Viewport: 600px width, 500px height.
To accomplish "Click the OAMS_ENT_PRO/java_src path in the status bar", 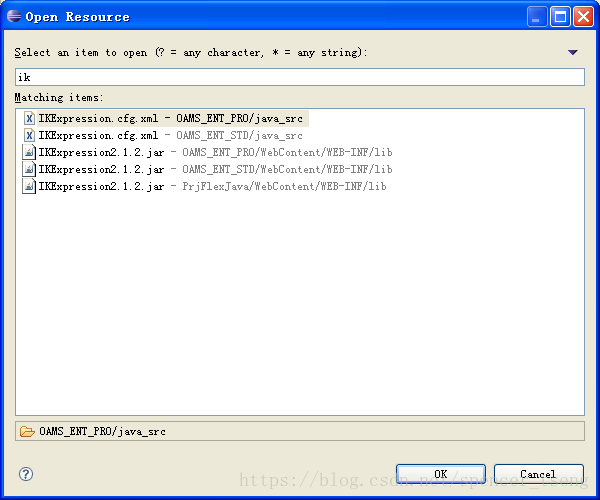I will click(x=103, y=432).
